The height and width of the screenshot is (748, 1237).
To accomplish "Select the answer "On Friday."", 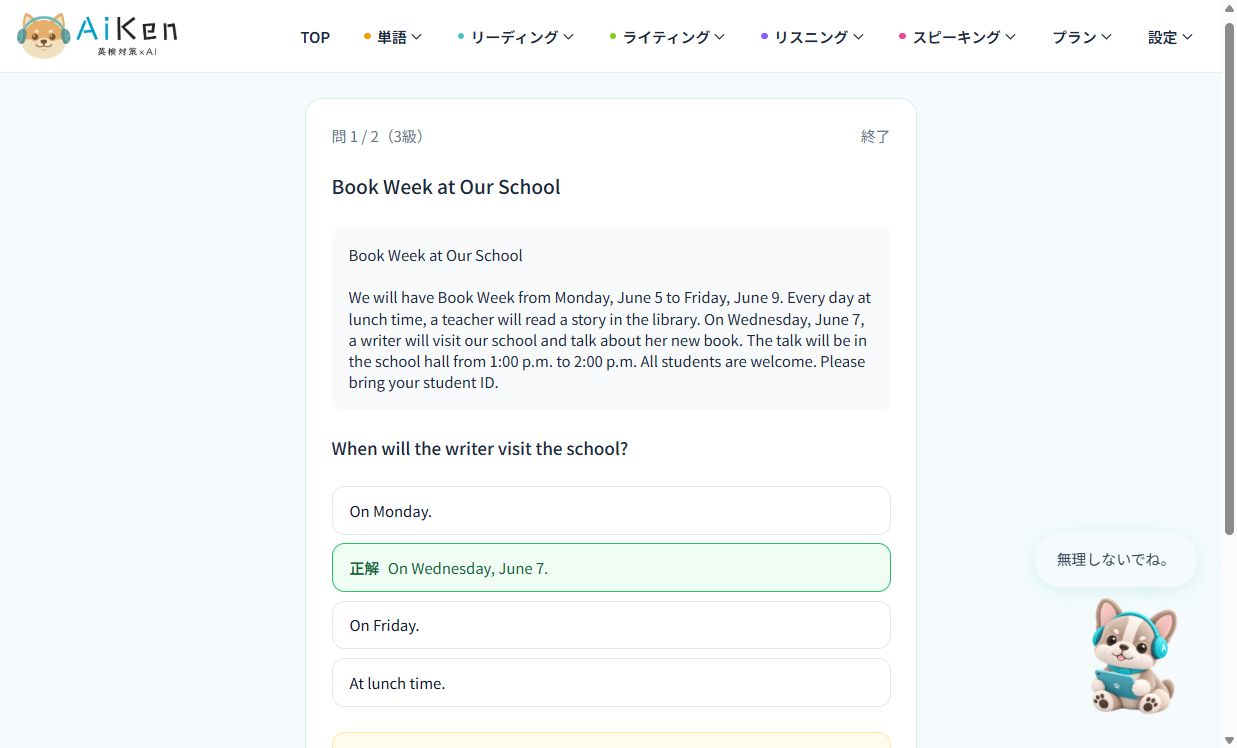I will (x=611, y=625).
